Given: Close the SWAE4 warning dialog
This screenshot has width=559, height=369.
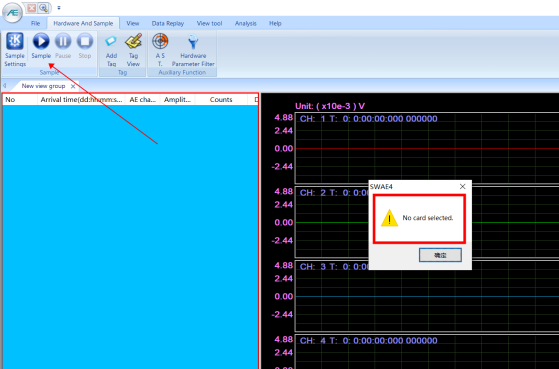Looking at the screenshot, I should coord(462,186).
